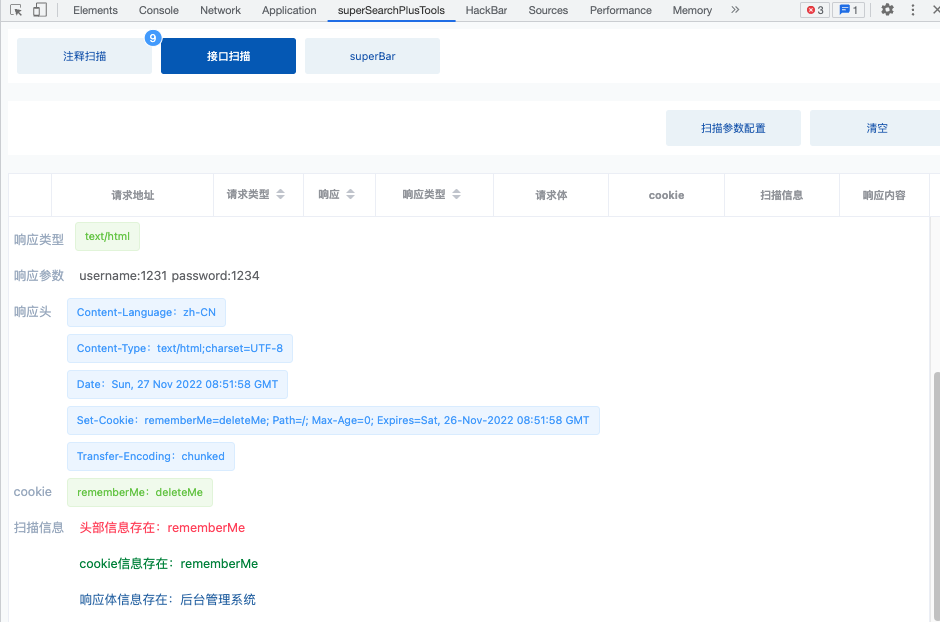Screen dimensions: 940x622
Task: Open the DevTools three-dot options menu
Action: 913,10
